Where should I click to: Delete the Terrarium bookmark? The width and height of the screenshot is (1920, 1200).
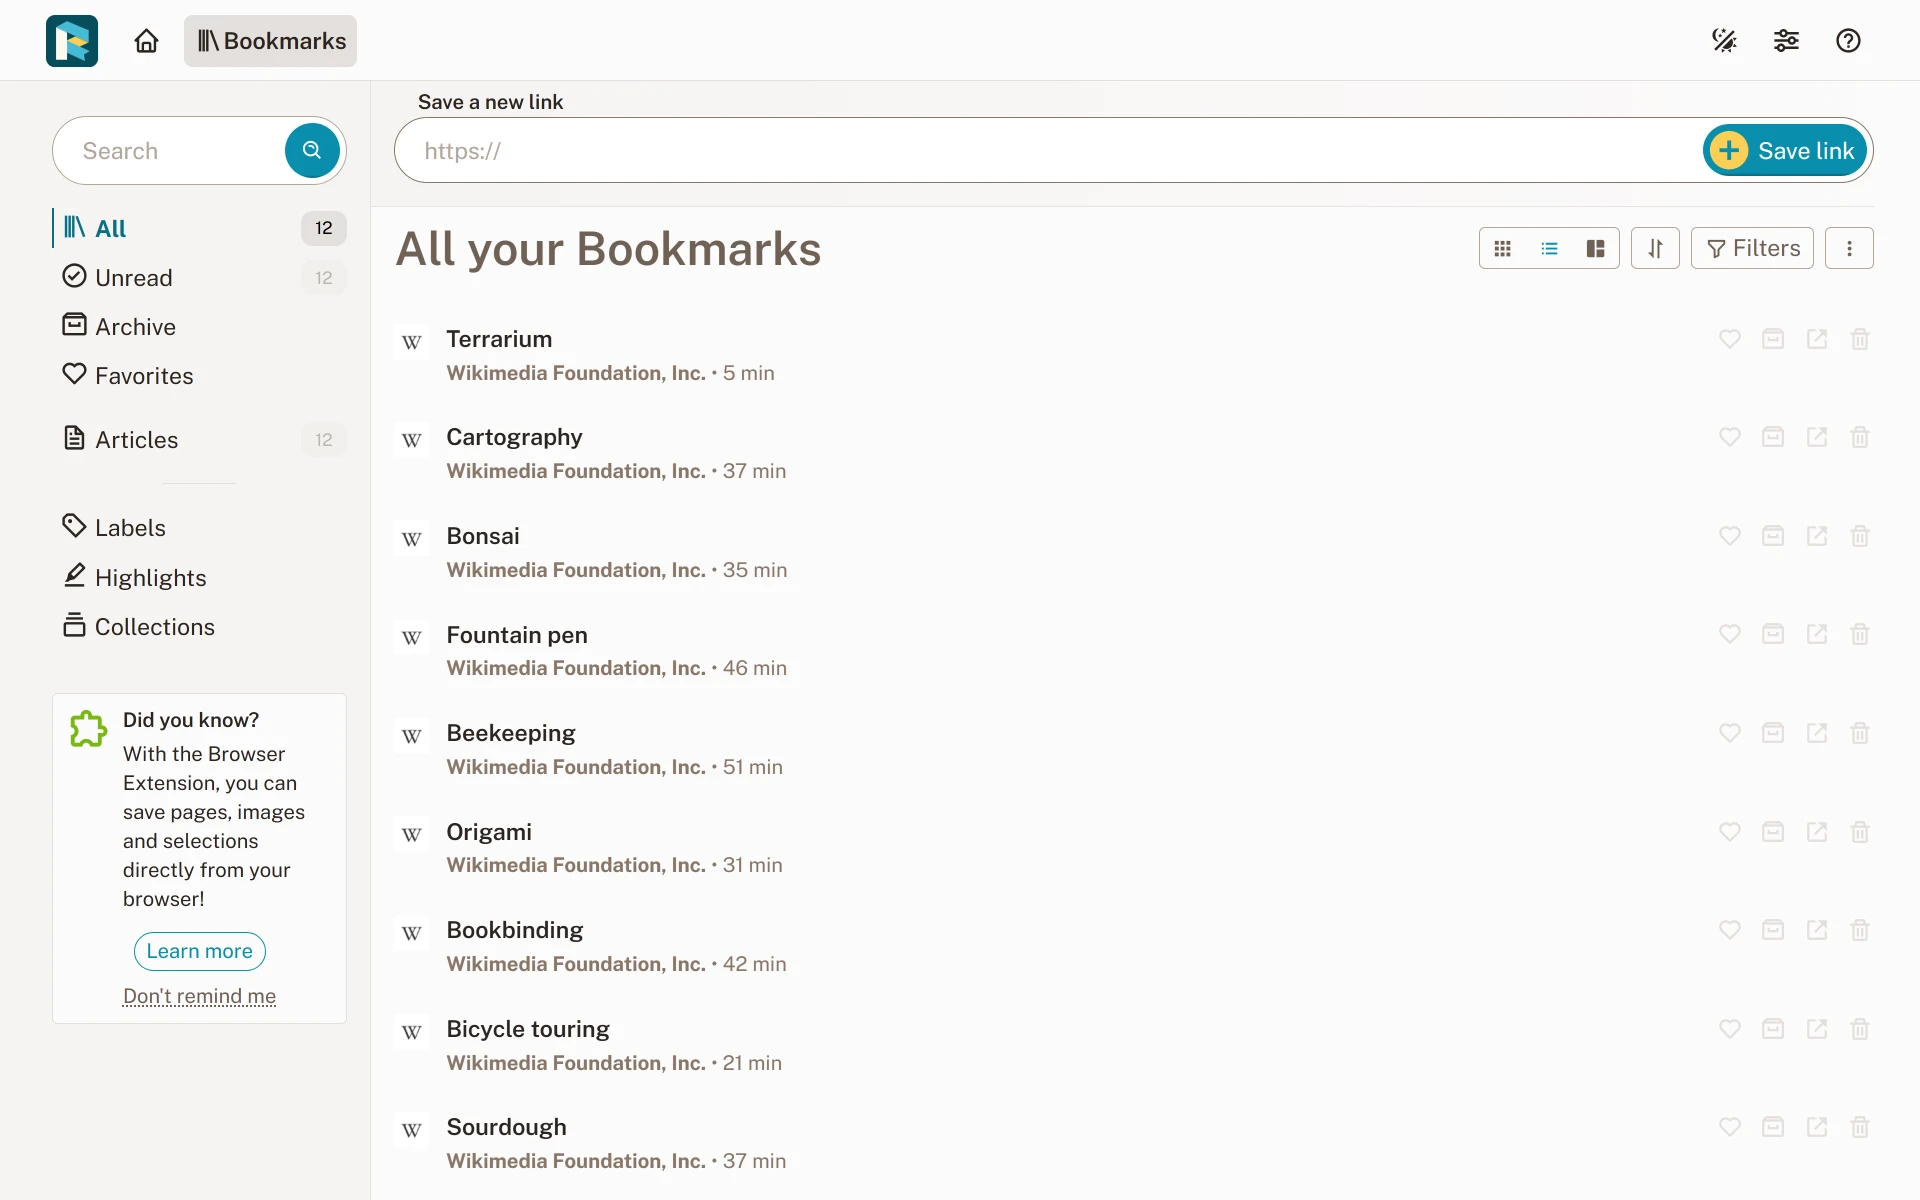pyautogui.click(x=1860, y=339)
